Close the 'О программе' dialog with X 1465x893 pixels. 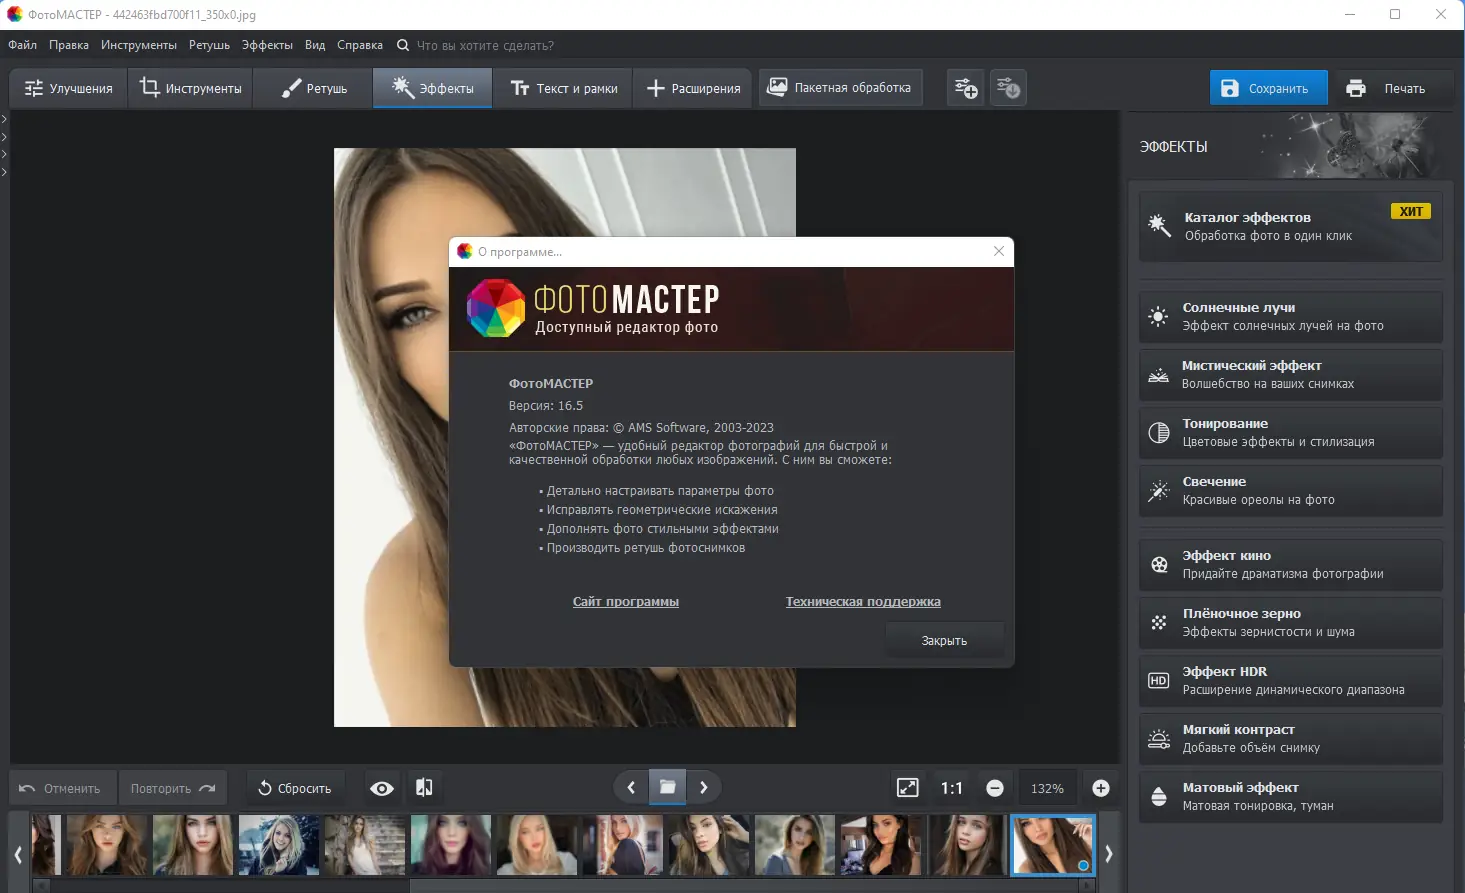coord(999,251)
